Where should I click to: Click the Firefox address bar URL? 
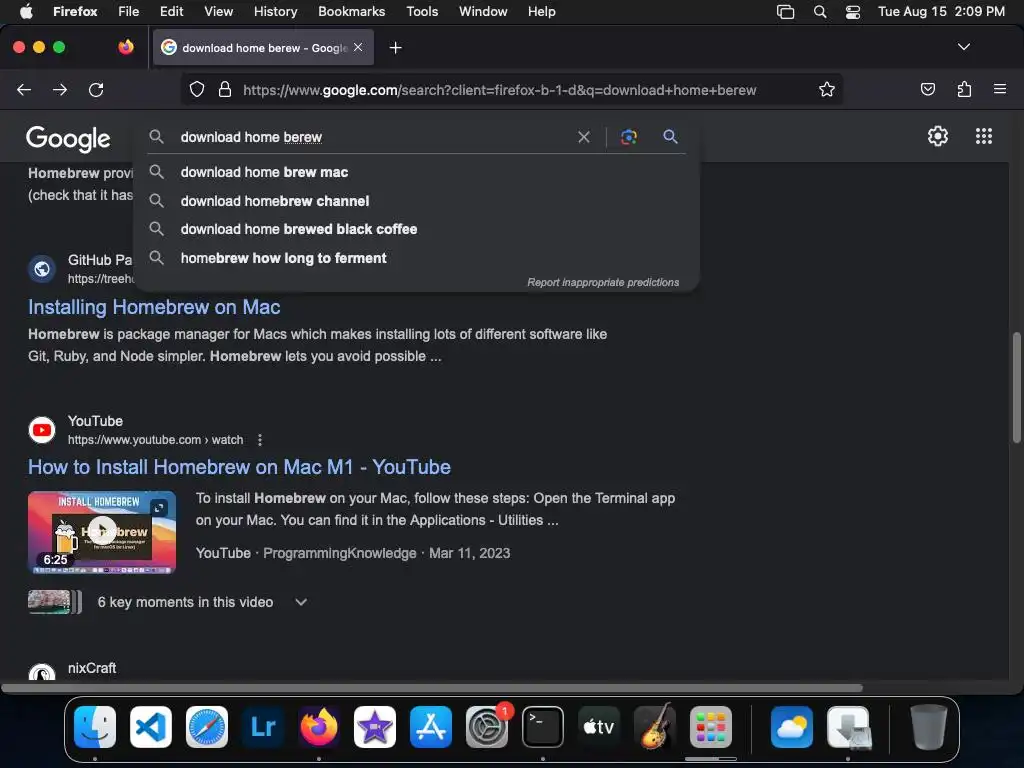point(500,90)
